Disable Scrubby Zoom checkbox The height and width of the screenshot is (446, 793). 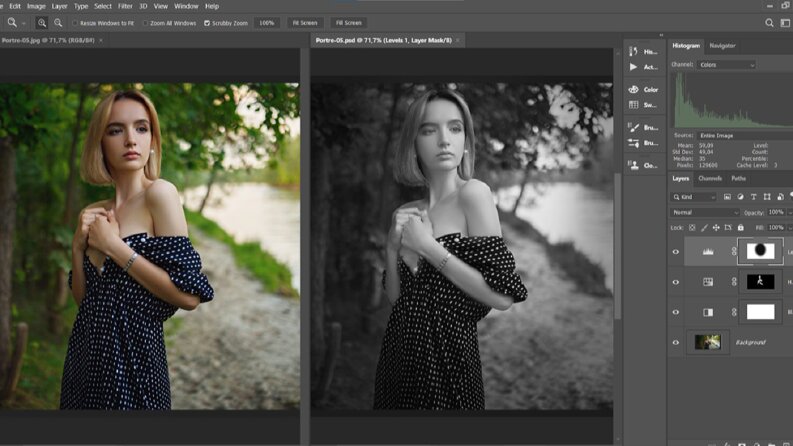pos(207,23)
